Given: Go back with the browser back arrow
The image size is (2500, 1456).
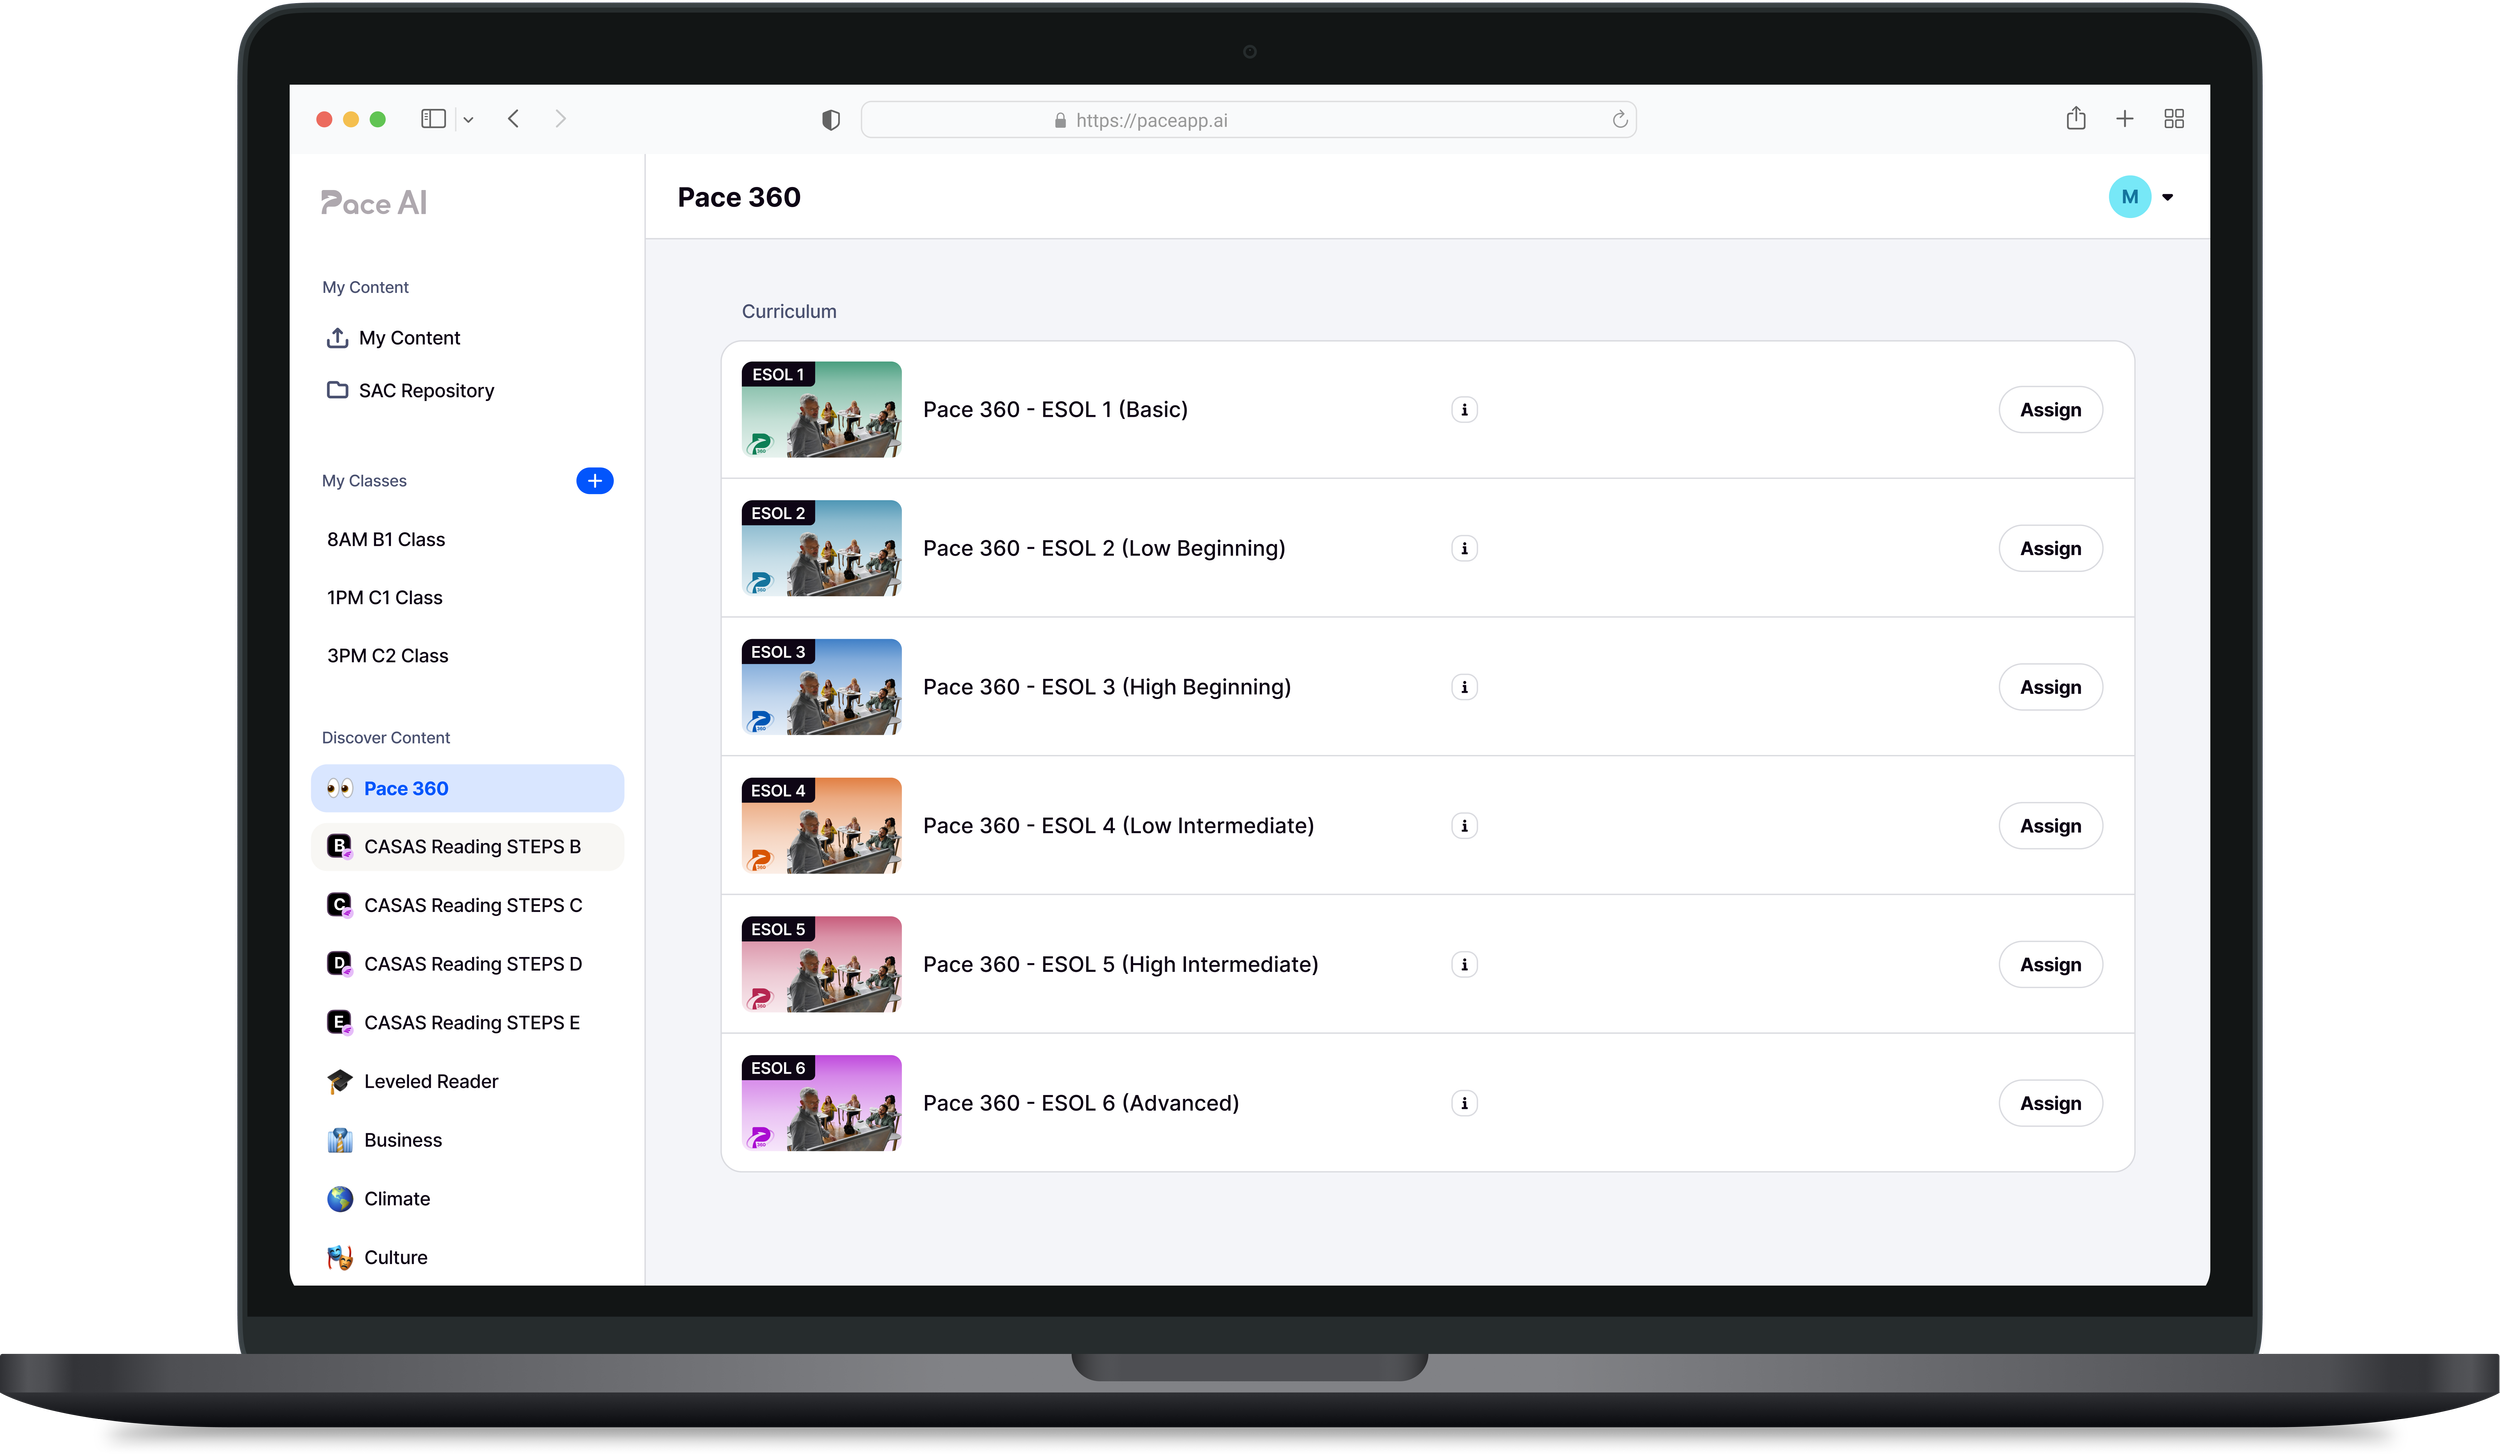Looking at the screenshot, I should pos(514,119).
